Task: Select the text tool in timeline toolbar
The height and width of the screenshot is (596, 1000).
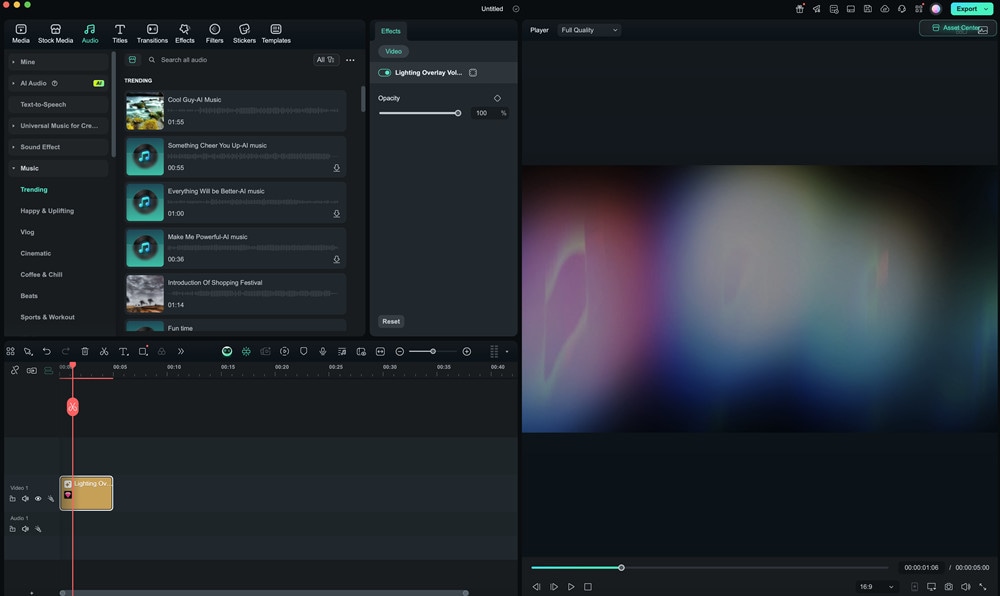Action: [x=124, y=351]
